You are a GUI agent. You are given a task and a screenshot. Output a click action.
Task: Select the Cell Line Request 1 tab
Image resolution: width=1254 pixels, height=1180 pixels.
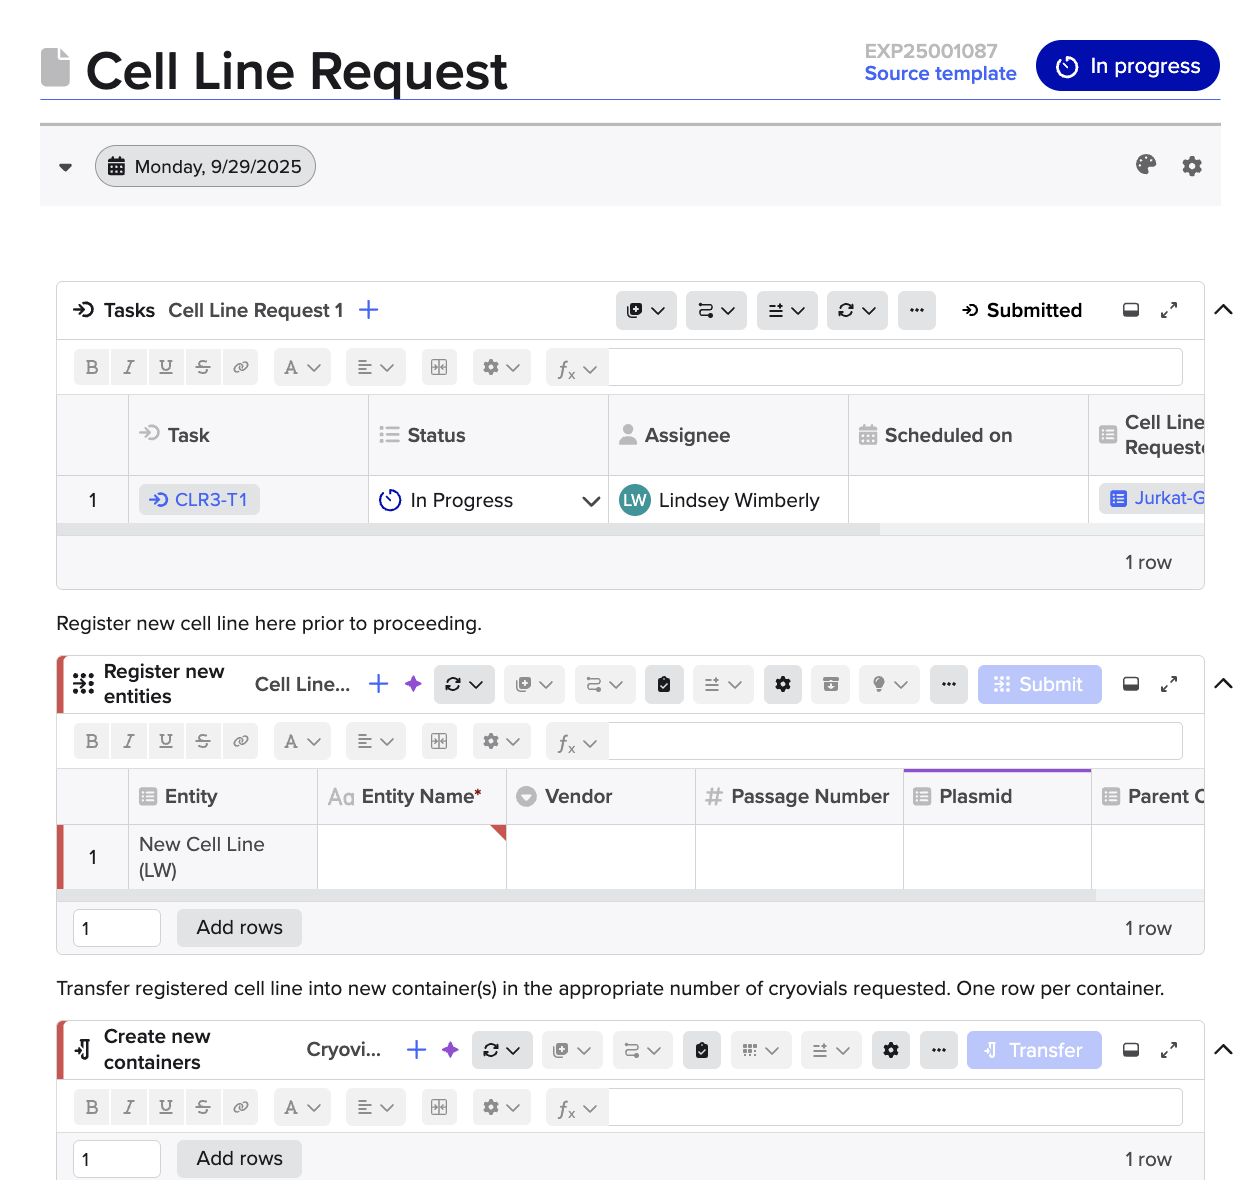[x=255, y=310]
